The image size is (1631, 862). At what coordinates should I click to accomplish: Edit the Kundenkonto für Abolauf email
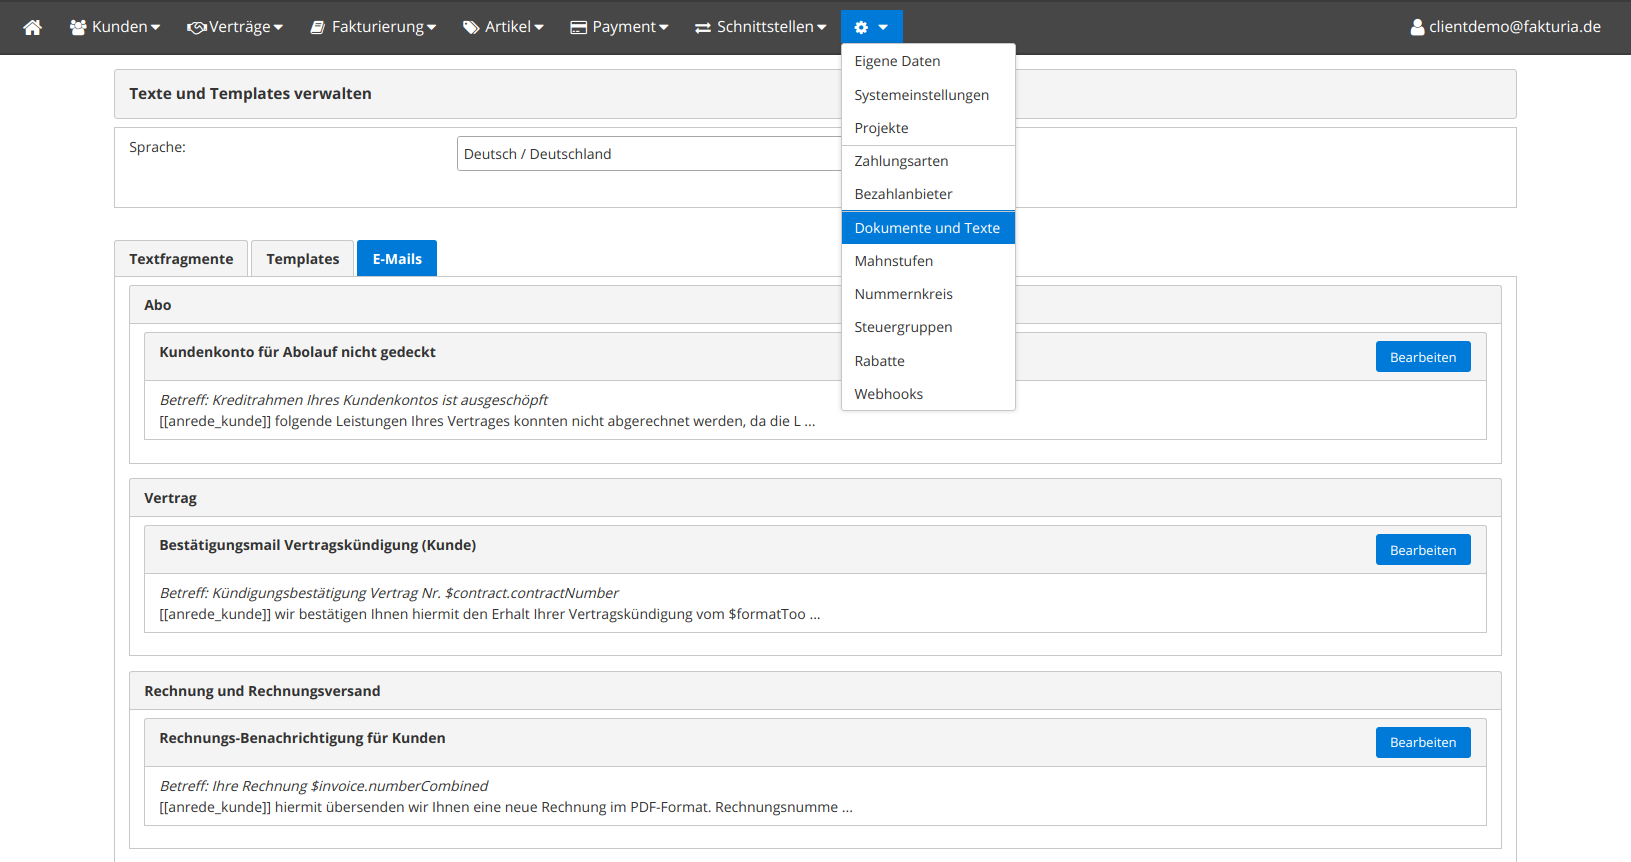point(1422,357)
